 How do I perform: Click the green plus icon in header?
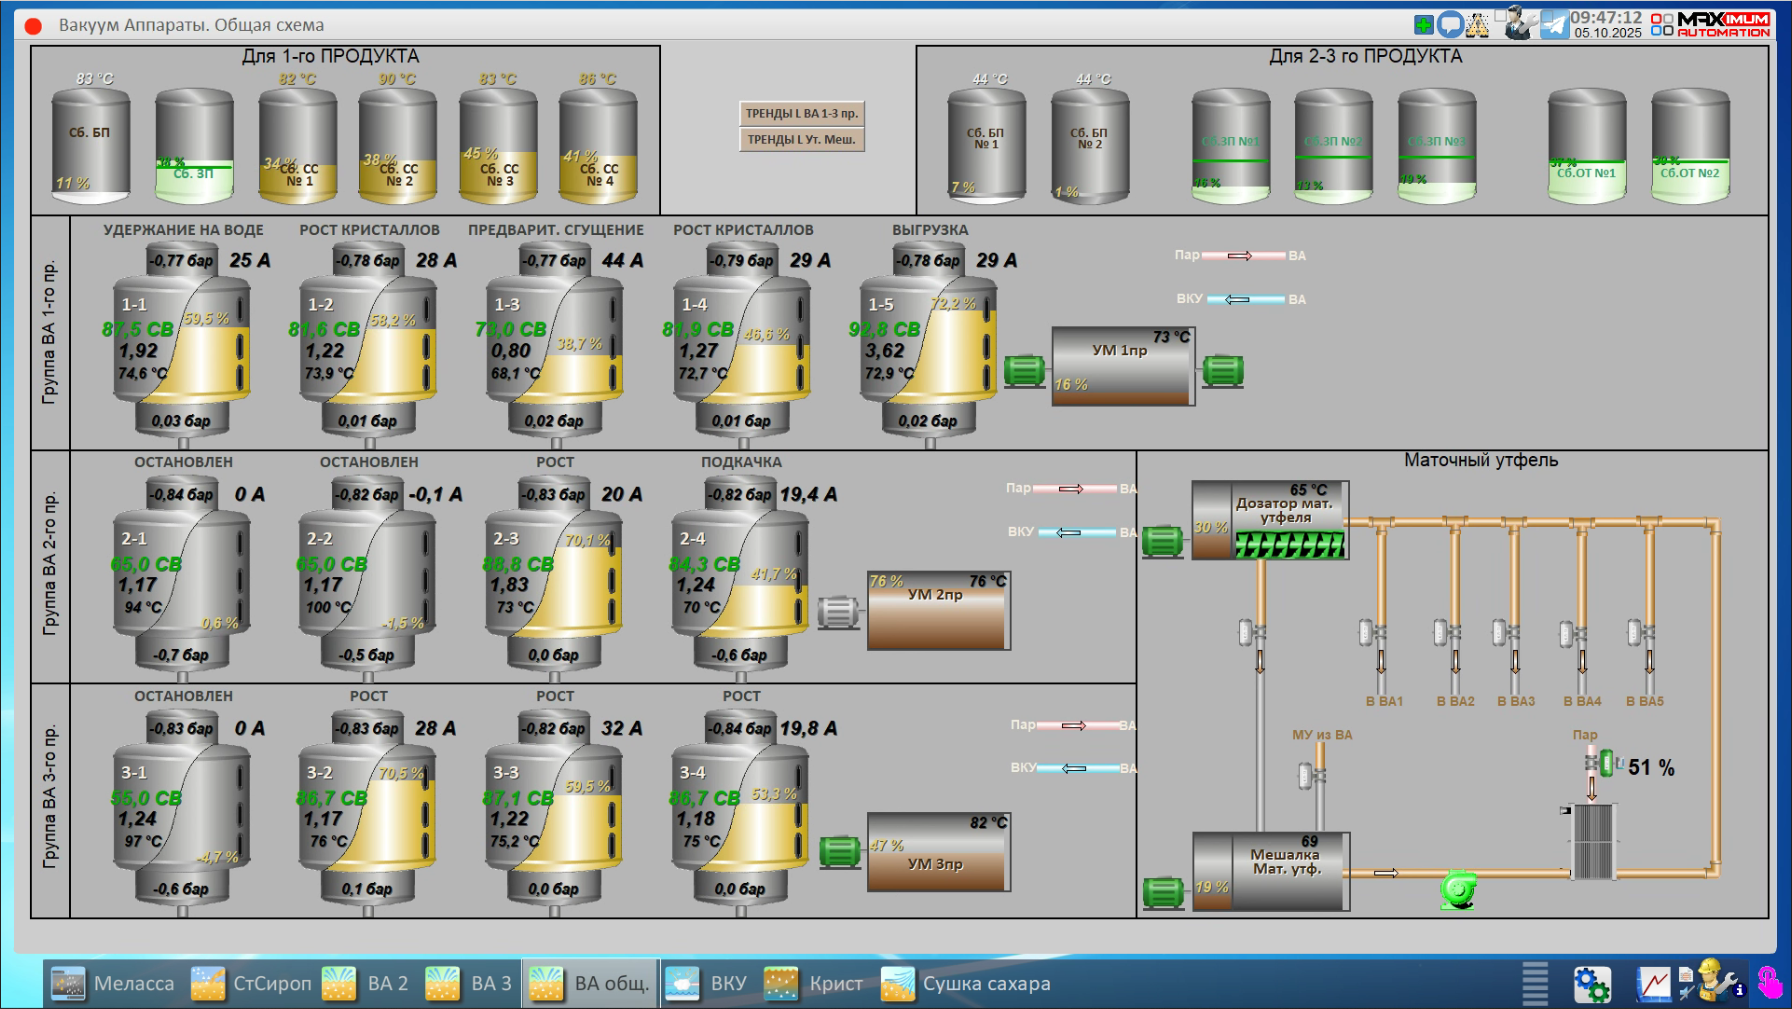[1423, 25]
